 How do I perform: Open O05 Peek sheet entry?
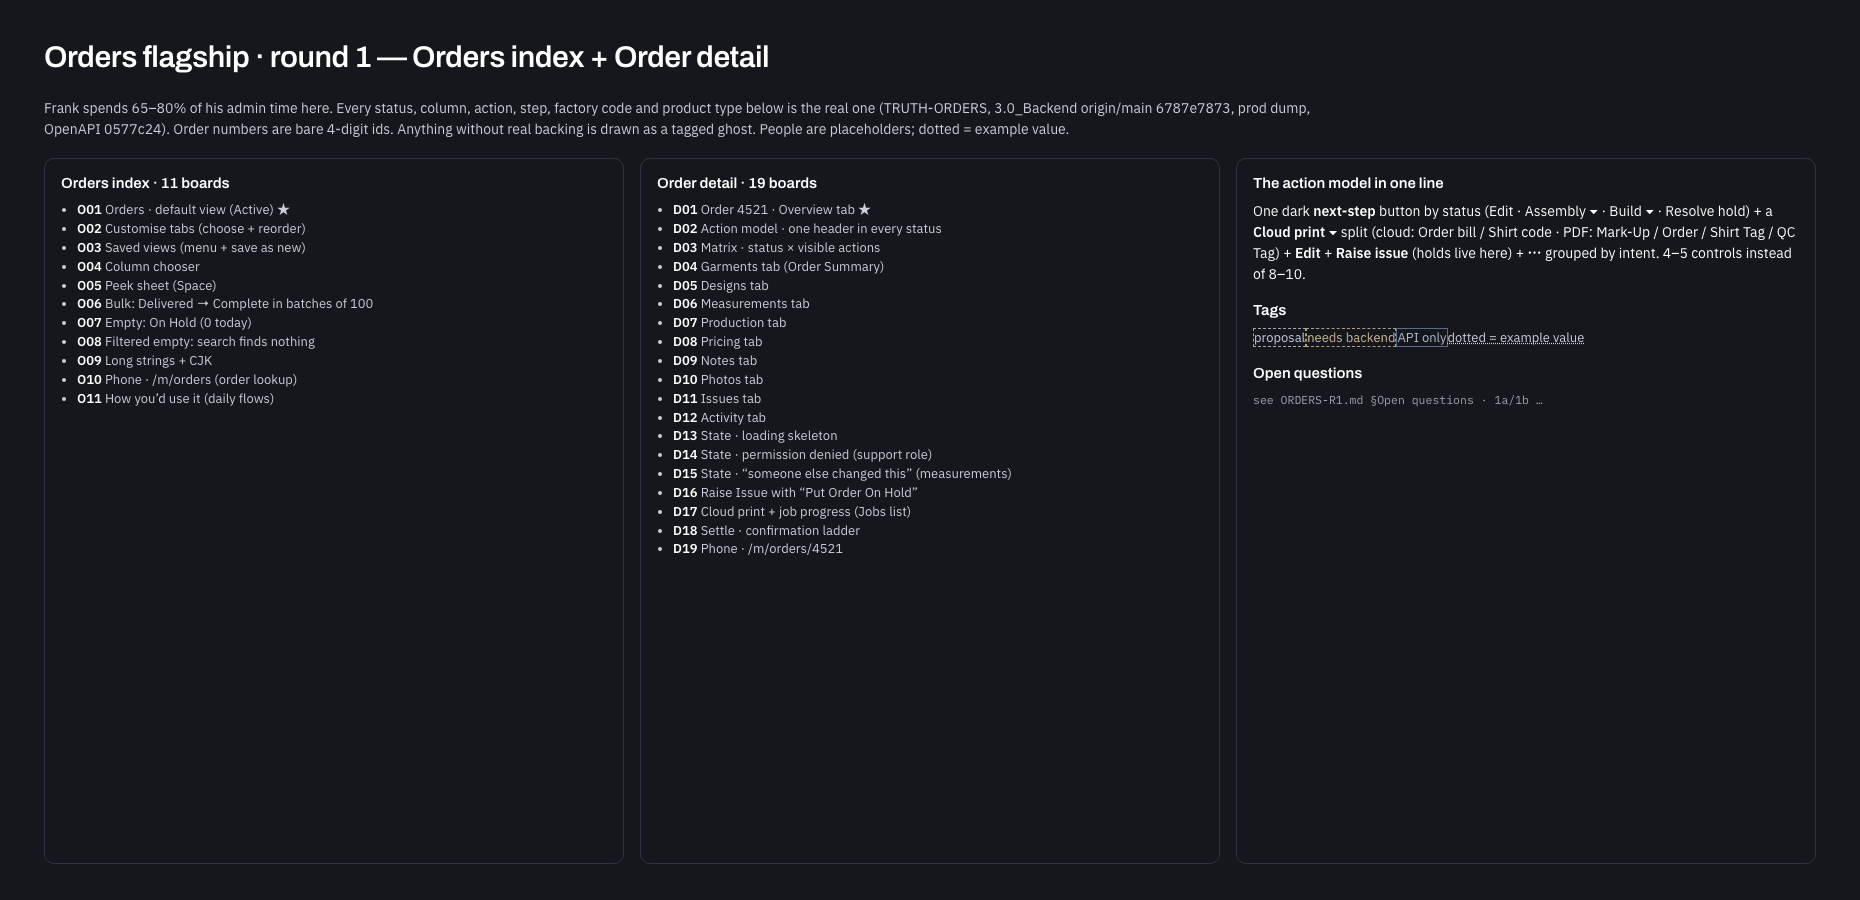(x=146, y=286)
